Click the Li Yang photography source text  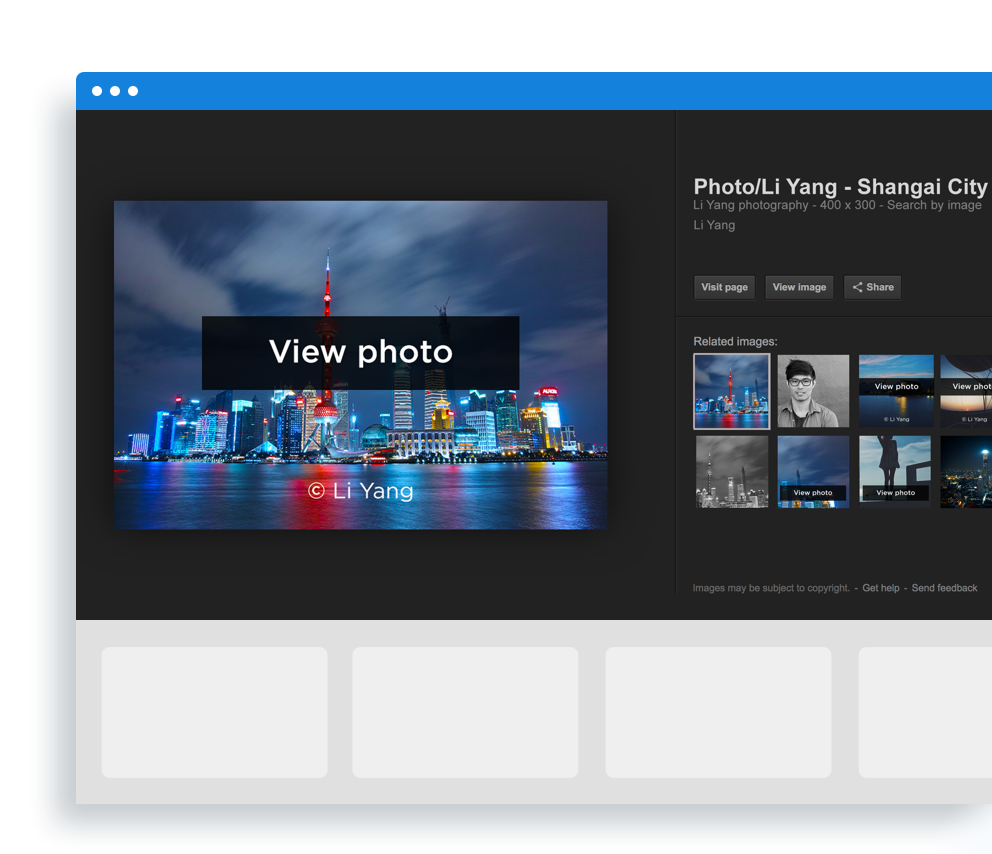coord(750,205)
